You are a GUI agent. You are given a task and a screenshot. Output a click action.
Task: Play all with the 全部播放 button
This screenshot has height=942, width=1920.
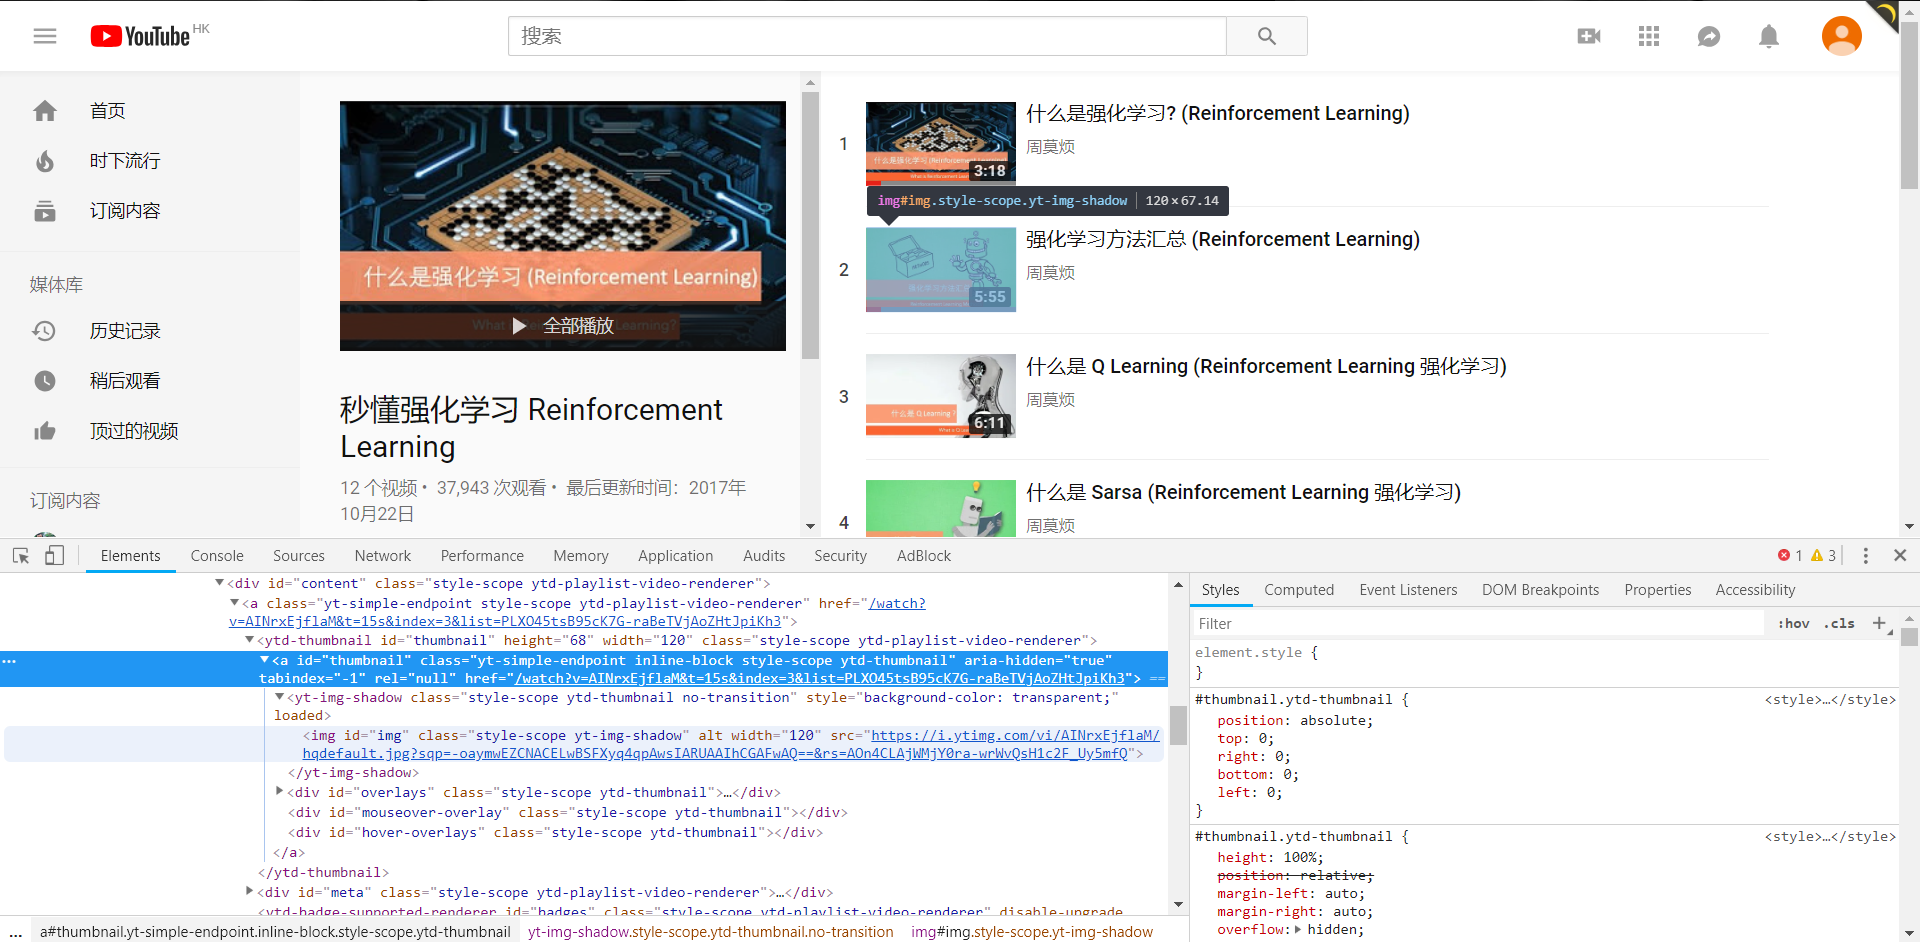563,326
